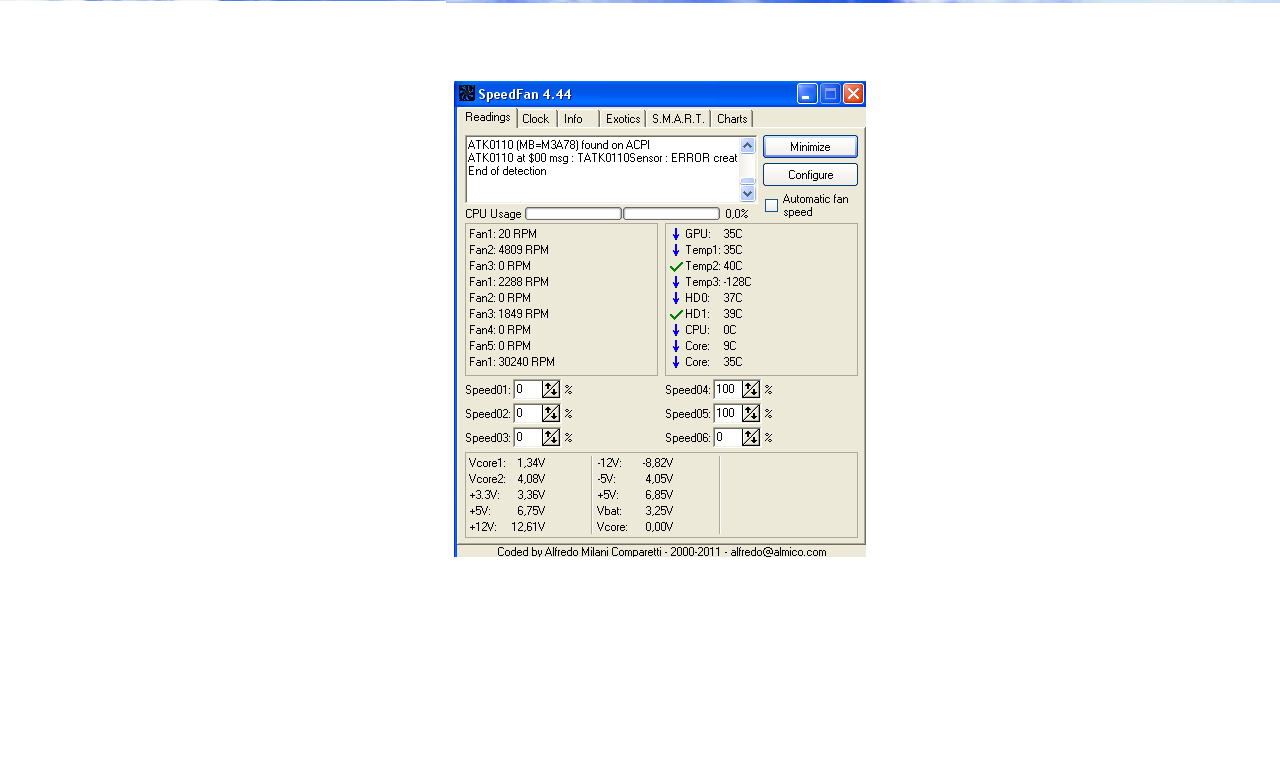Screen dimensions: 1280x768
Task: Open the Info tab
Action: coord(577,119)
